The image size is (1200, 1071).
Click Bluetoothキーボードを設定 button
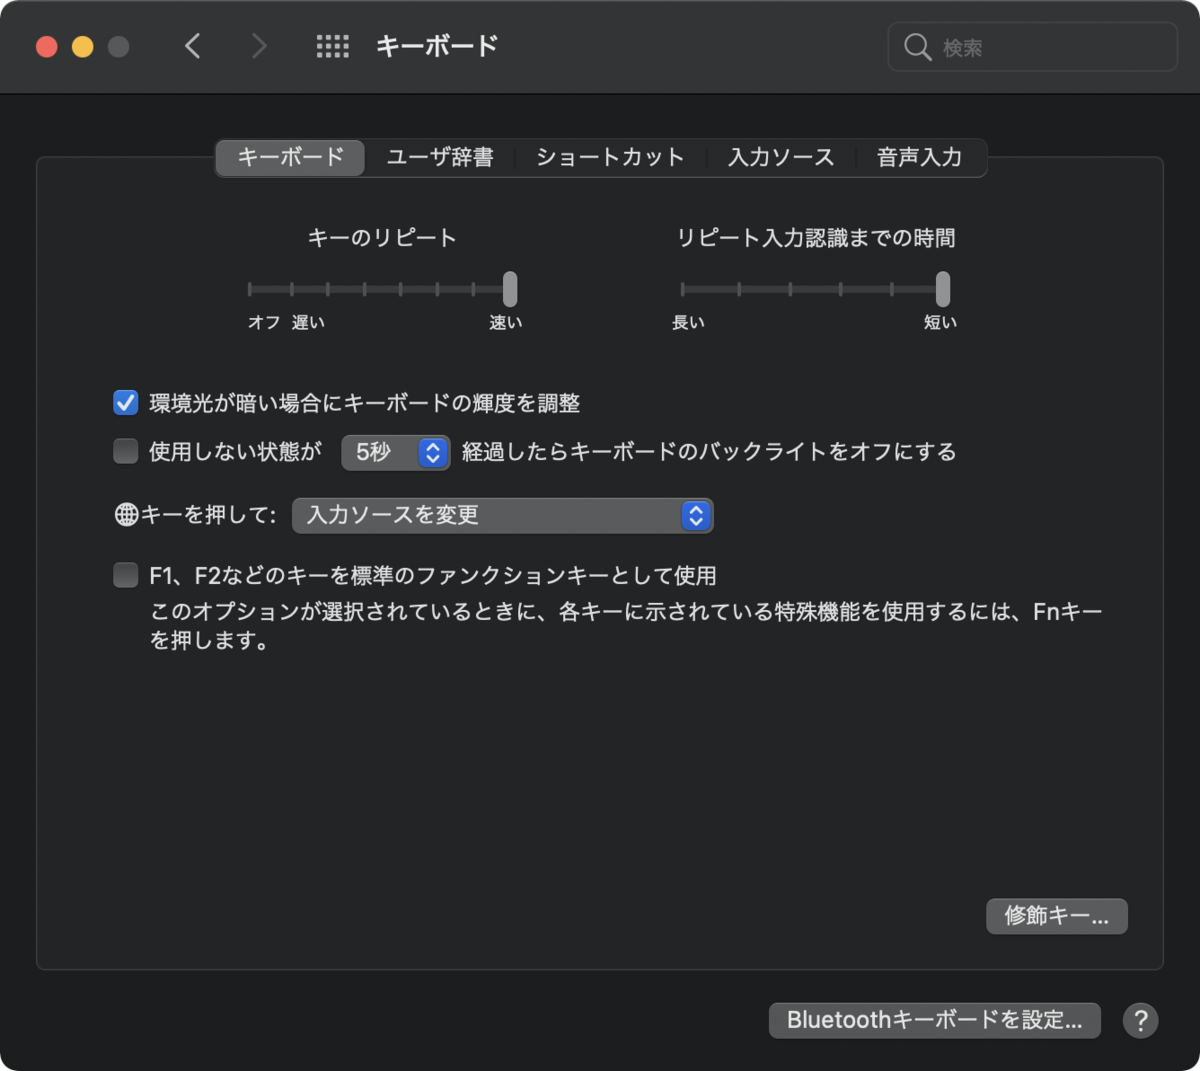(x=934, y=1020)
